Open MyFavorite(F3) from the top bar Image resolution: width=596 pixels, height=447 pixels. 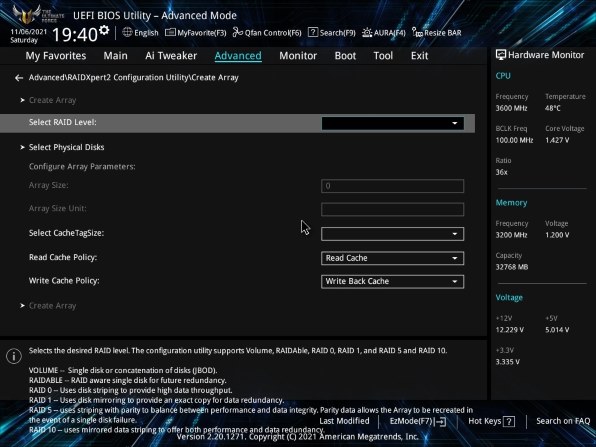(x=196, y=33)
